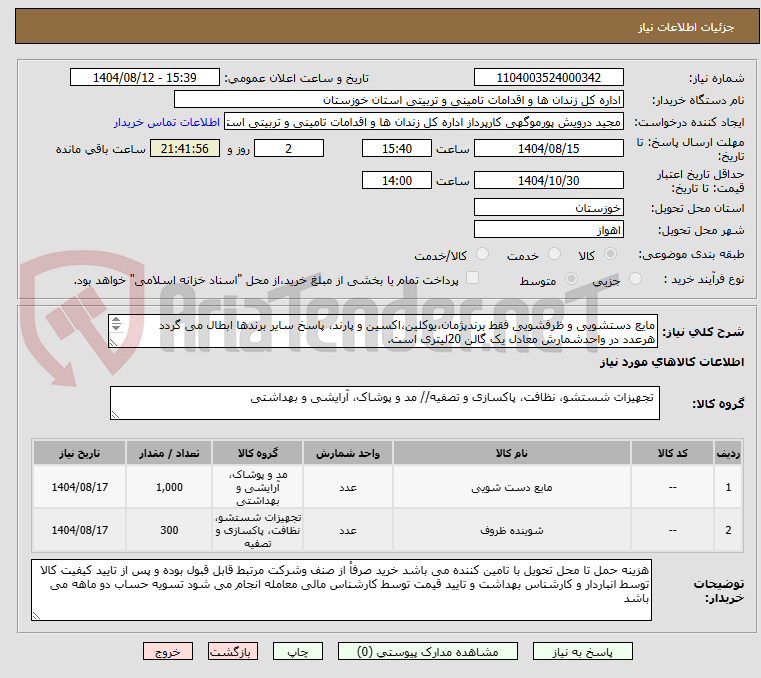Click the quantity cell 1,000

tap(169, 487)
